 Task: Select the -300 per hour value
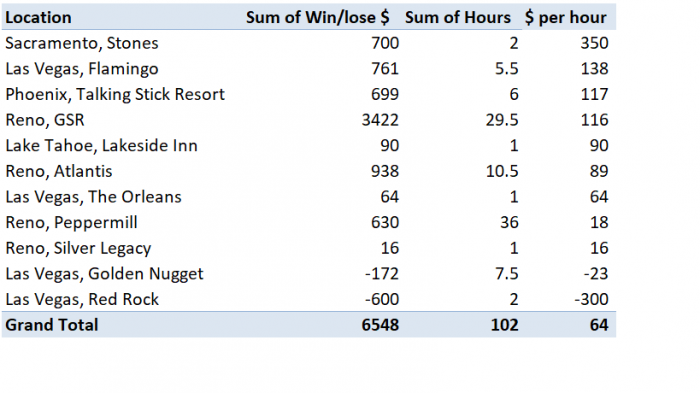click(591, 299)
